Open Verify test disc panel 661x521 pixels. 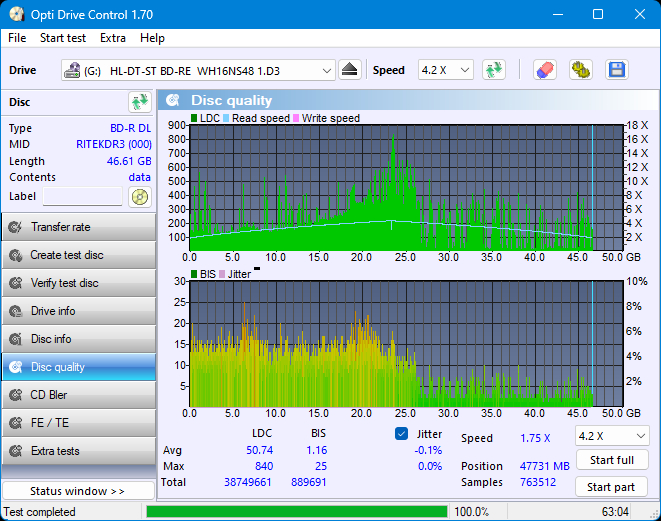(x=79, y=283)
